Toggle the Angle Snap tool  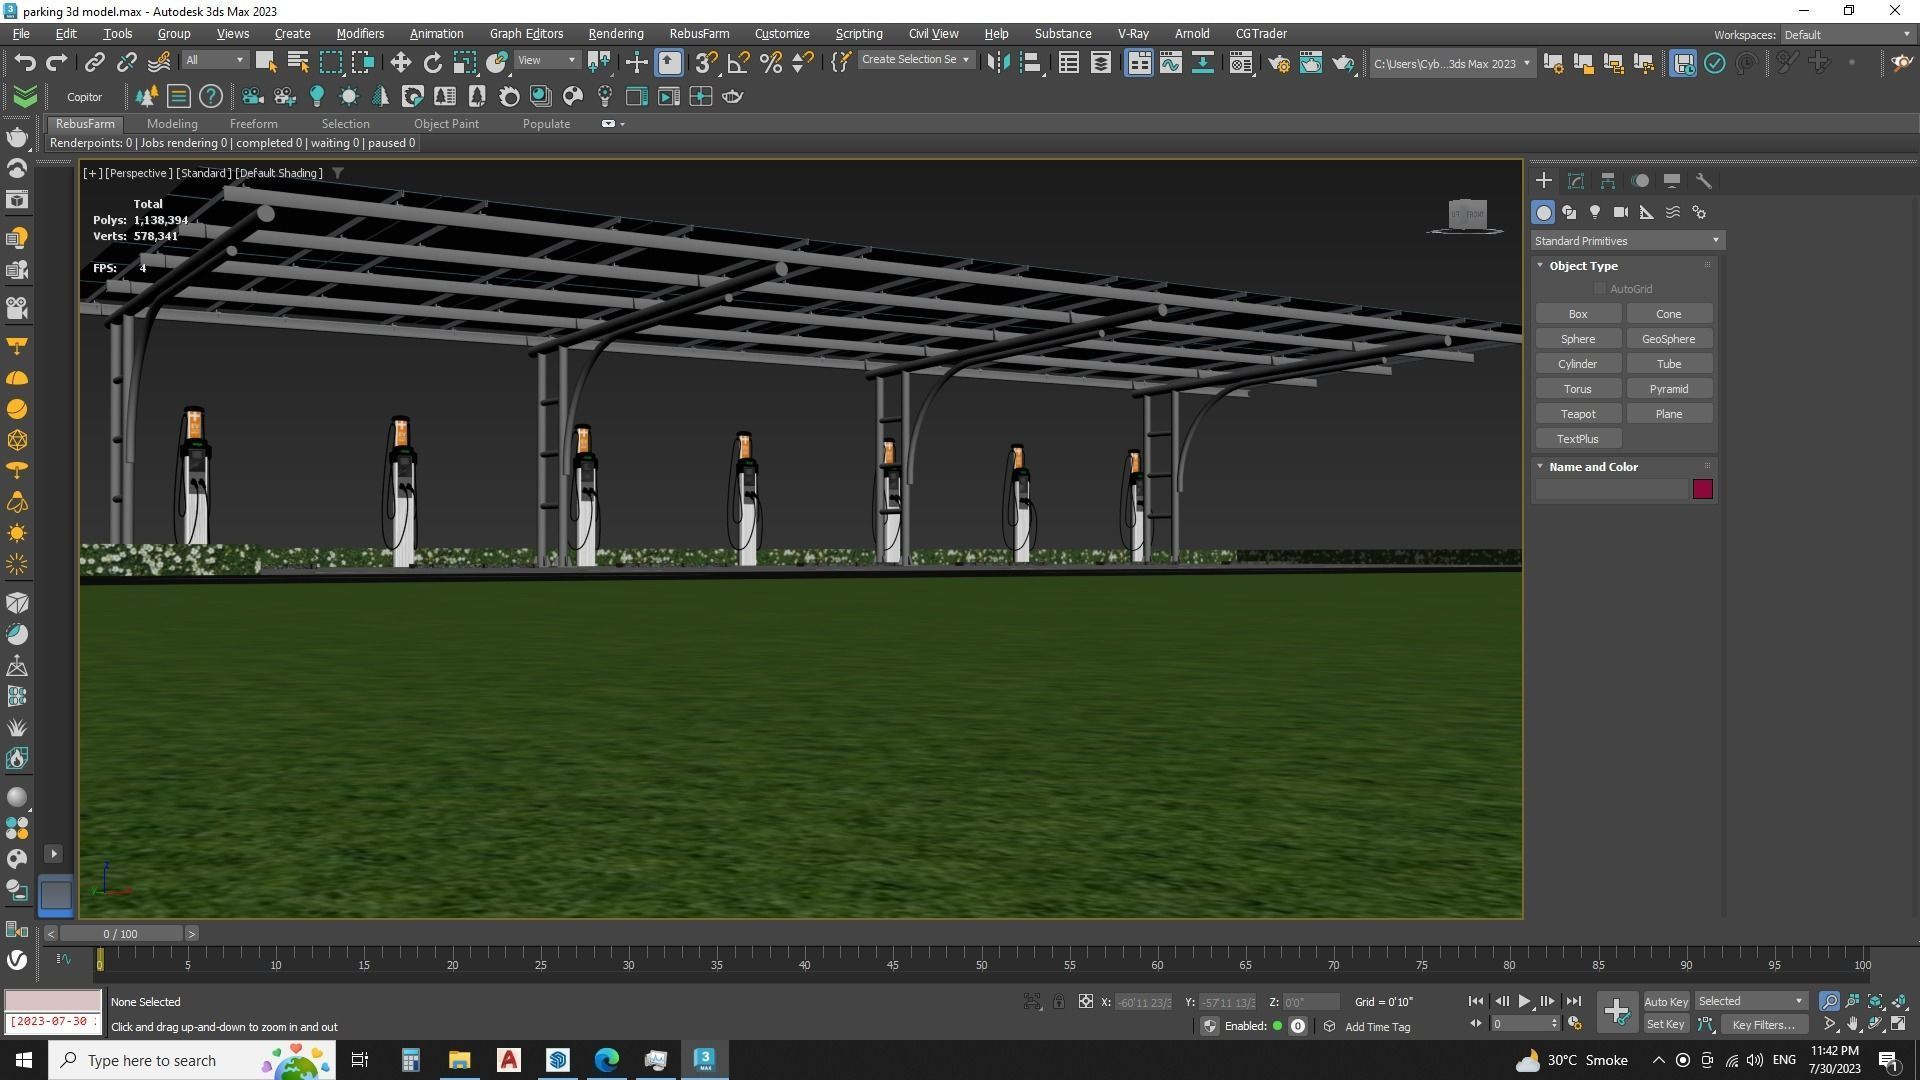739,62
